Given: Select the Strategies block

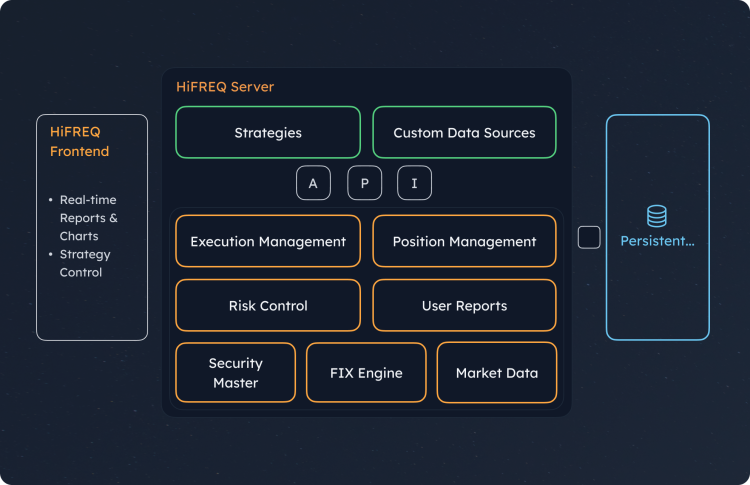Looking at the screenshot, I should tap(268, 132).
